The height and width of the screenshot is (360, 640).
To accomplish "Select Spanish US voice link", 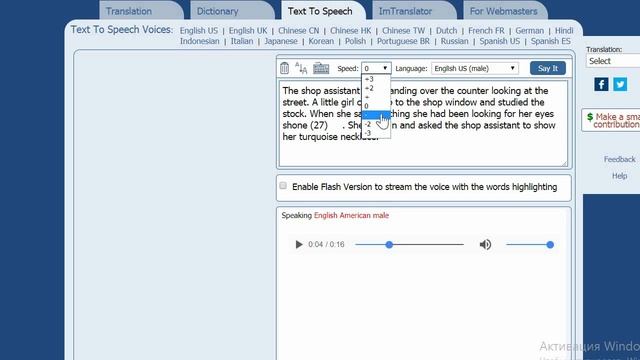I will pyautogui.click(x=500, y=41).
